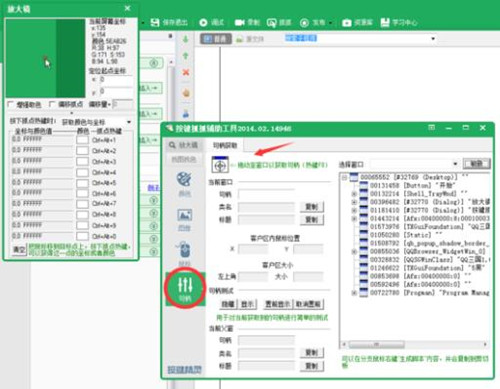500x389 pixels.
Task: Click Copy beside the parent window class name
Action: (x=312, y=353)
